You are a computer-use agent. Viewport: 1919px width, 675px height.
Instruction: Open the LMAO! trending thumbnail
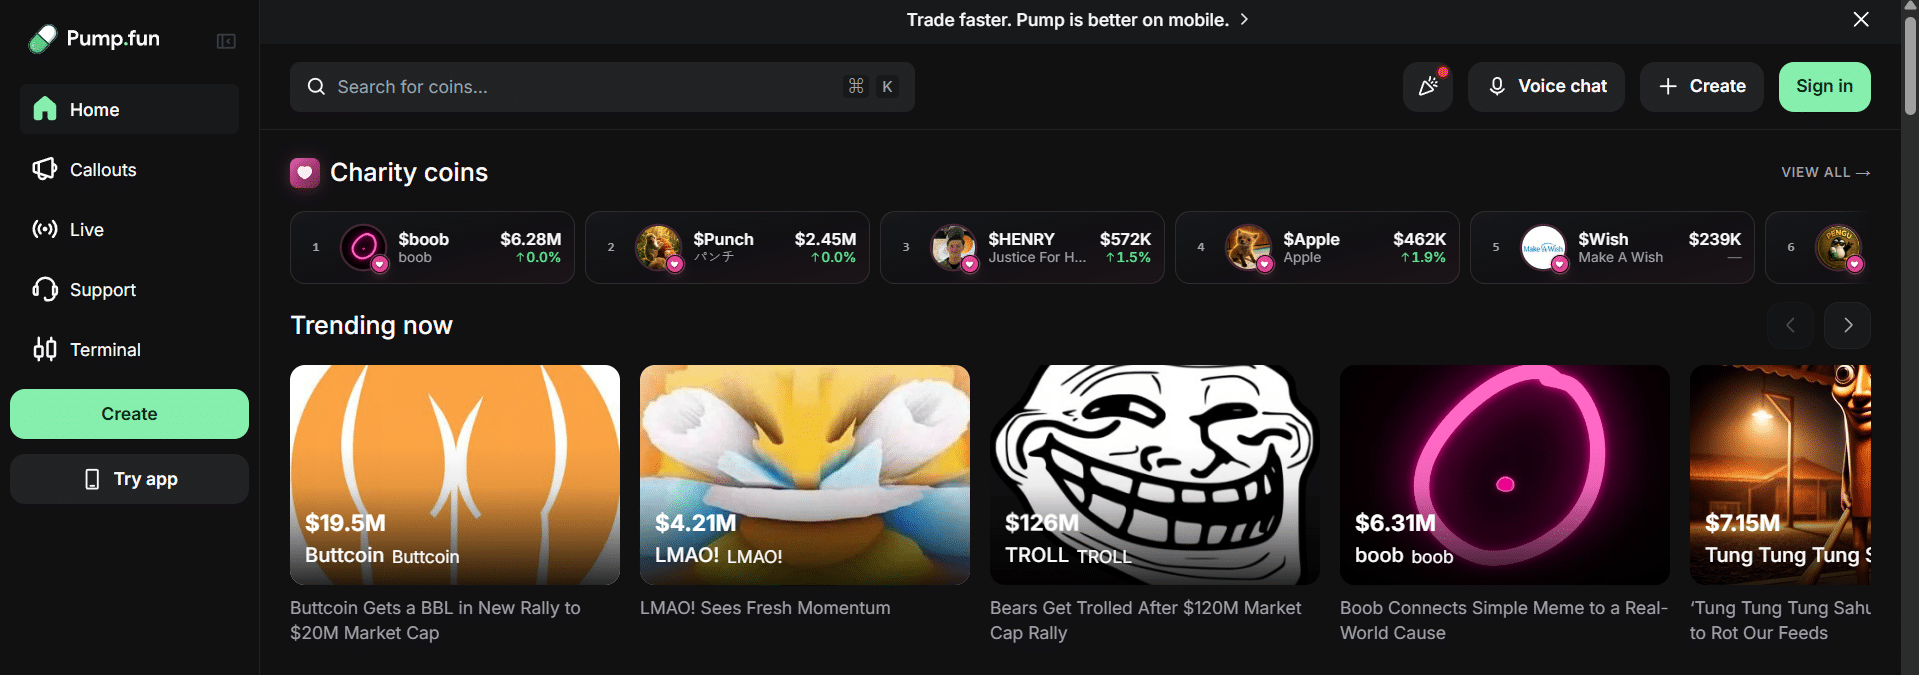click(805, 475)
